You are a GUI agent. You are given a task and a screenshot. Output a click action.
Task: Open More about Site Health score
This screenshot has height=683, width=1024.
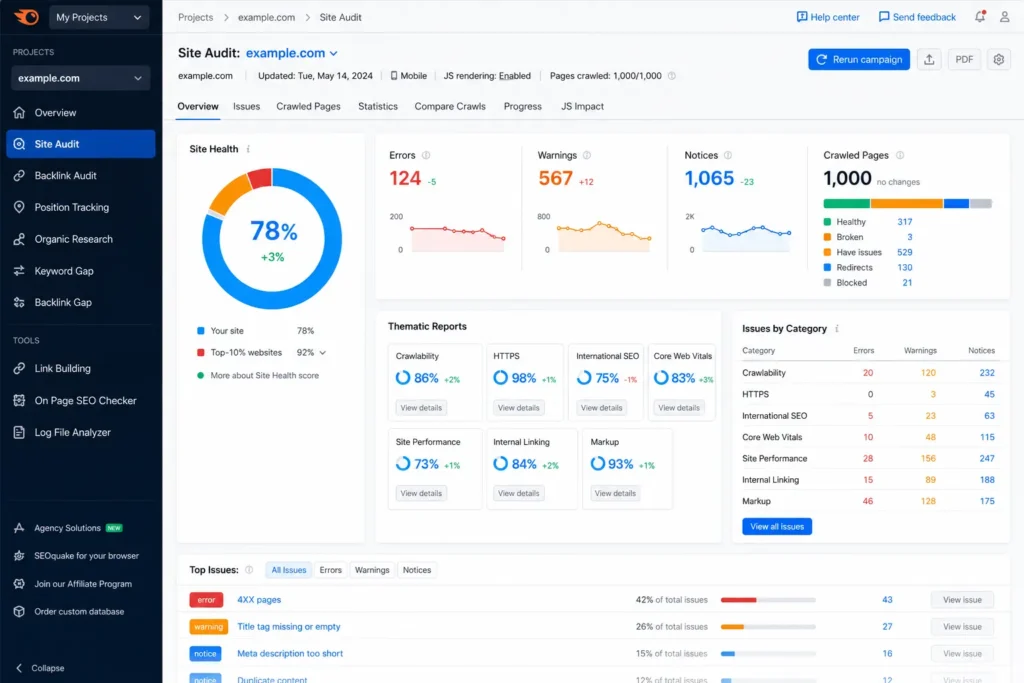264,375
